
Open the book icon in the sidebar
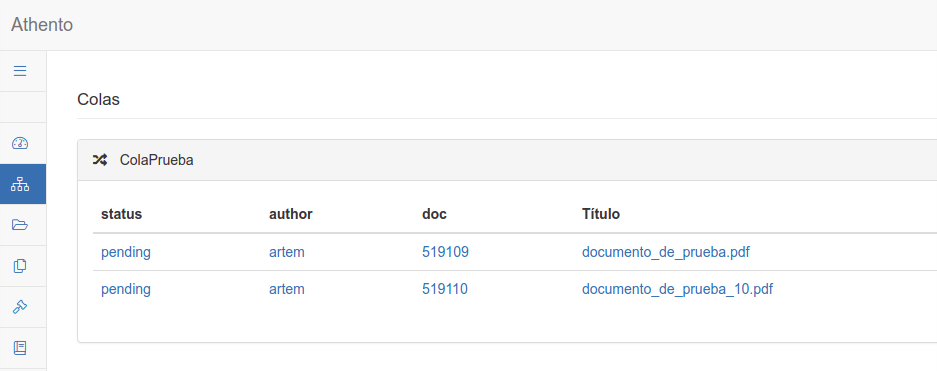coord(20,348)
